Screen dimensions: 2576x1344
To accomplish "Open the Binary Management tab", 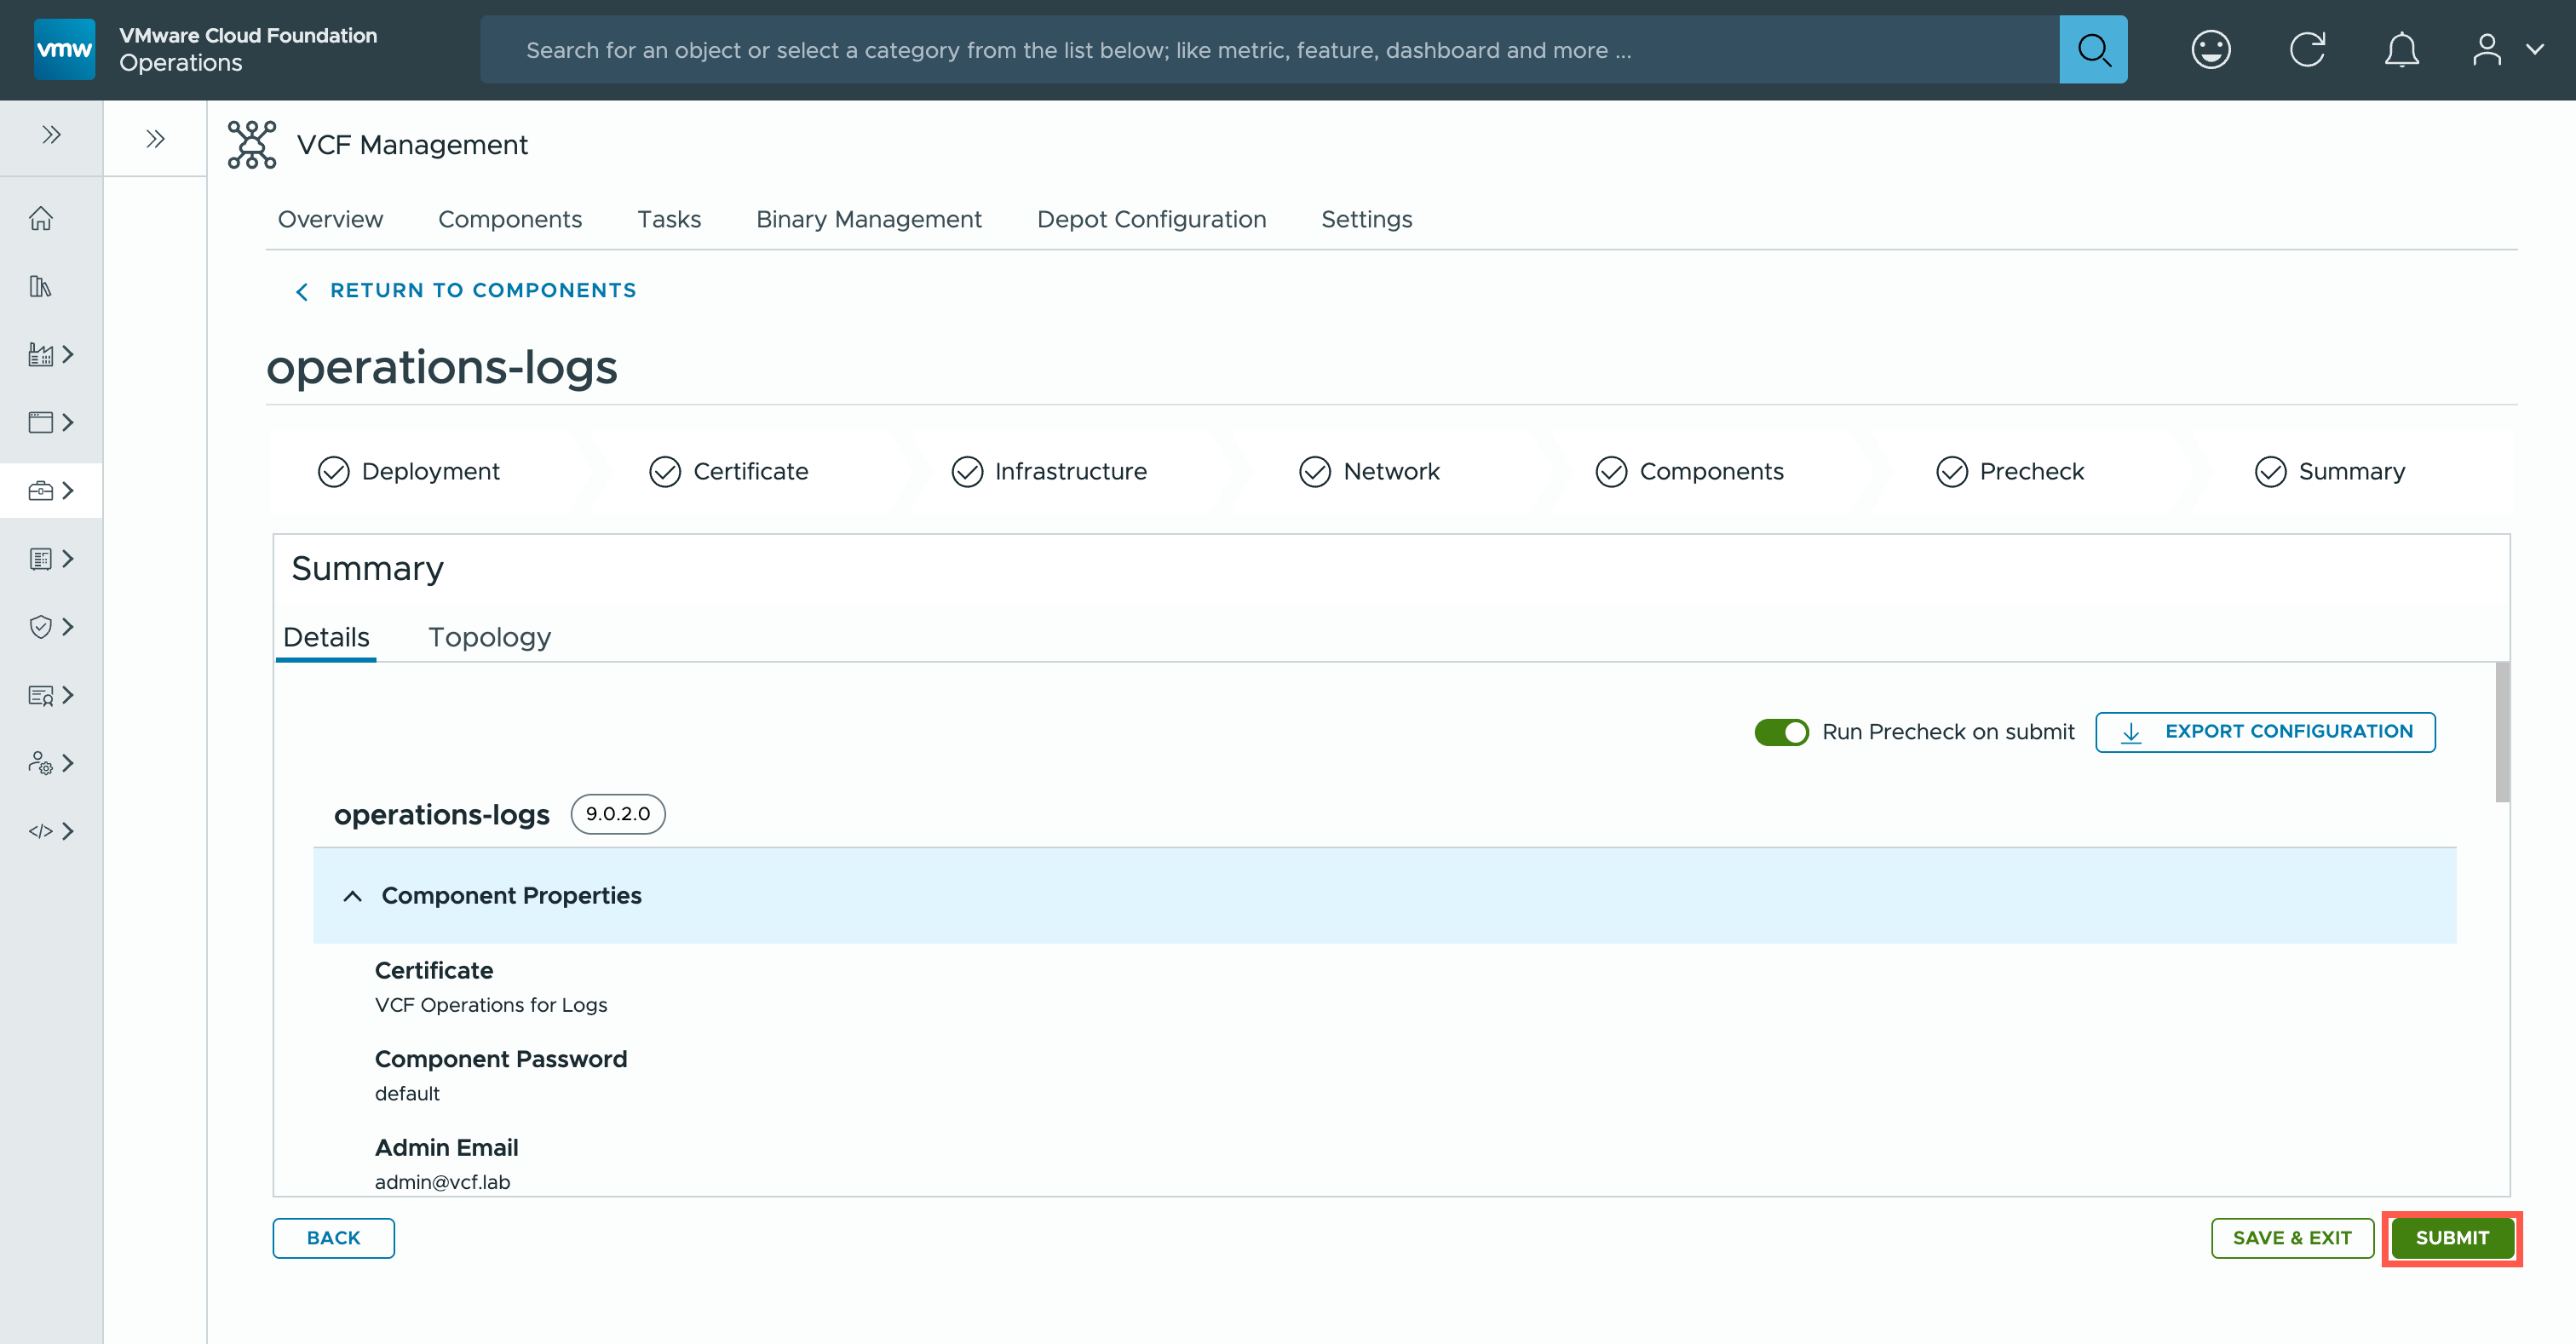I will [868, 219].
